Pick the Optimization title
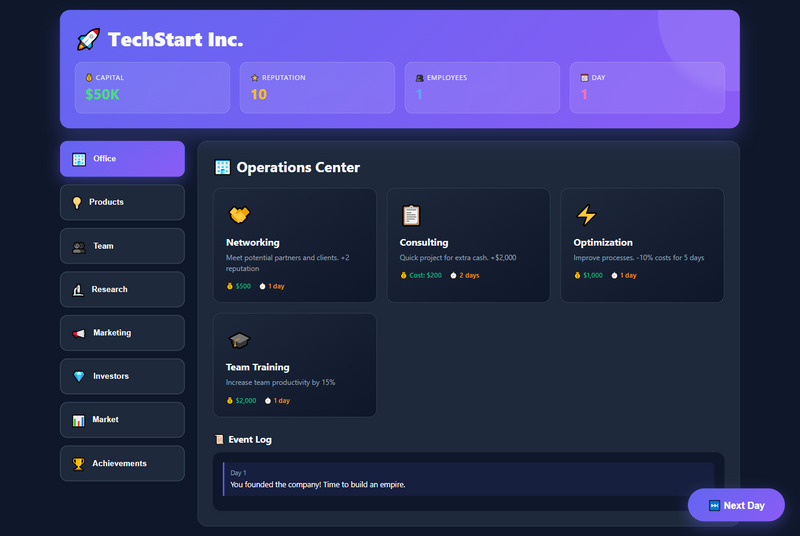The width and height of the screenshot is (800, 536). pyautogui.click(x=603, y=242)
